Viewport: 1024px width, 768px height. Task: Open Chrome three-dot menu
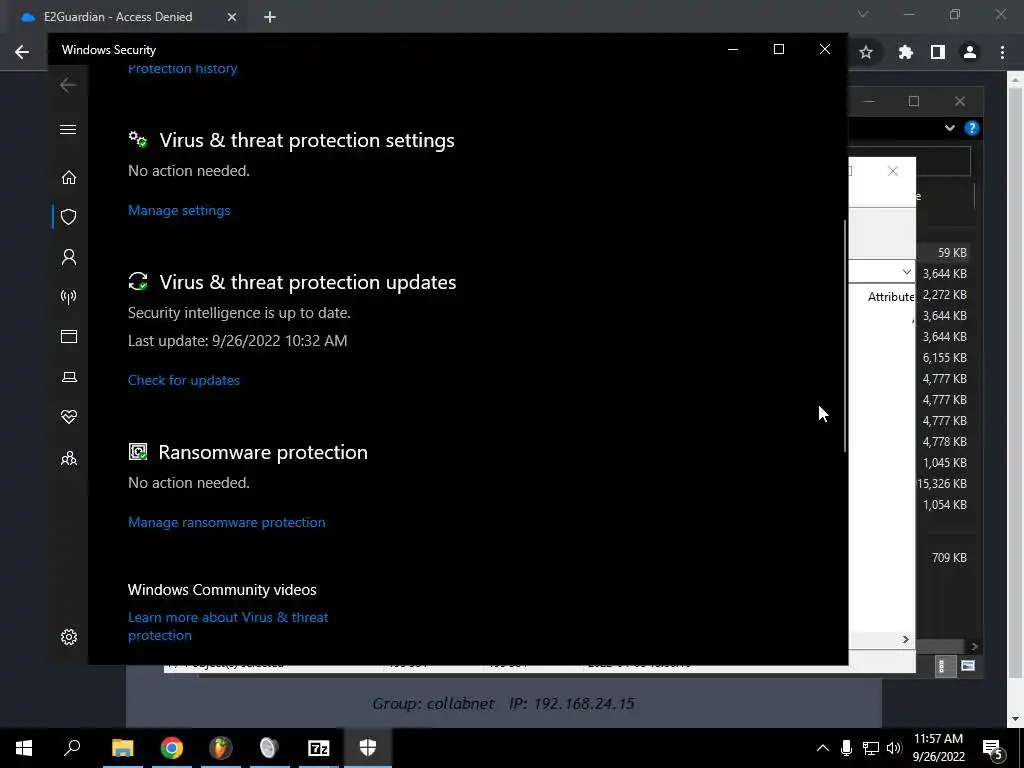tap(1002, 52)
